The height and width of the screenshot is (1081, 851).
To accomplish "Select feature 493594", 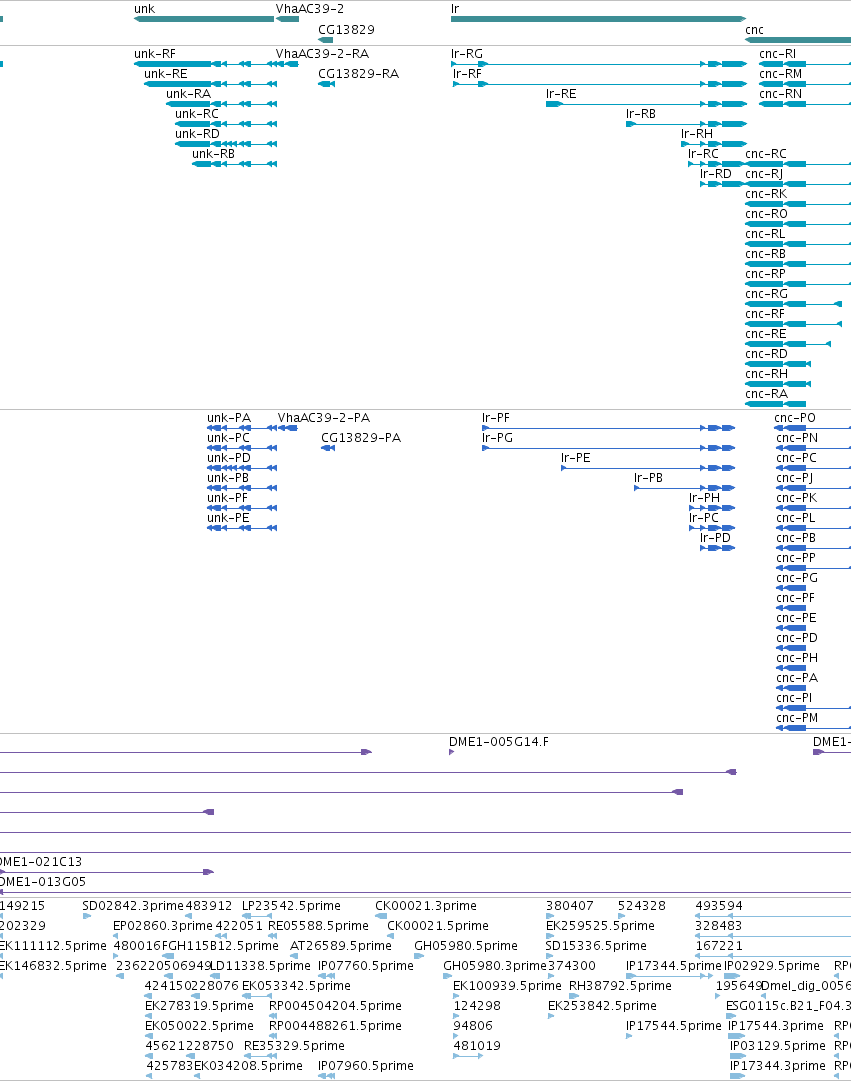I will click(719, 906).
